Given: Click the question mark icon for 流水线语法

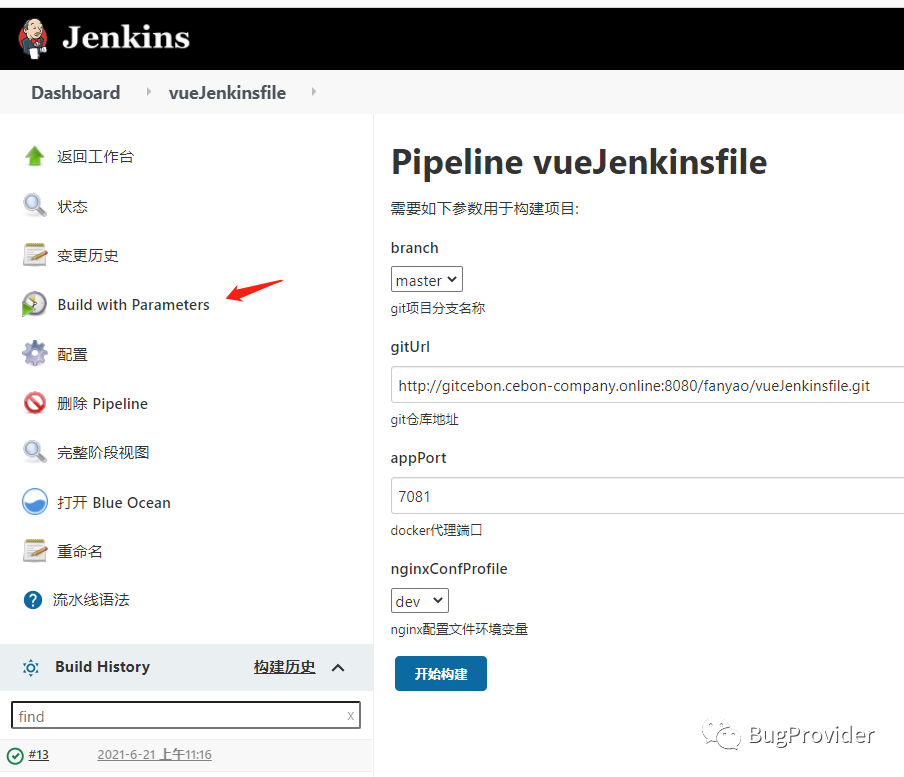Looking at the screenshot, I should coord(34,600).
